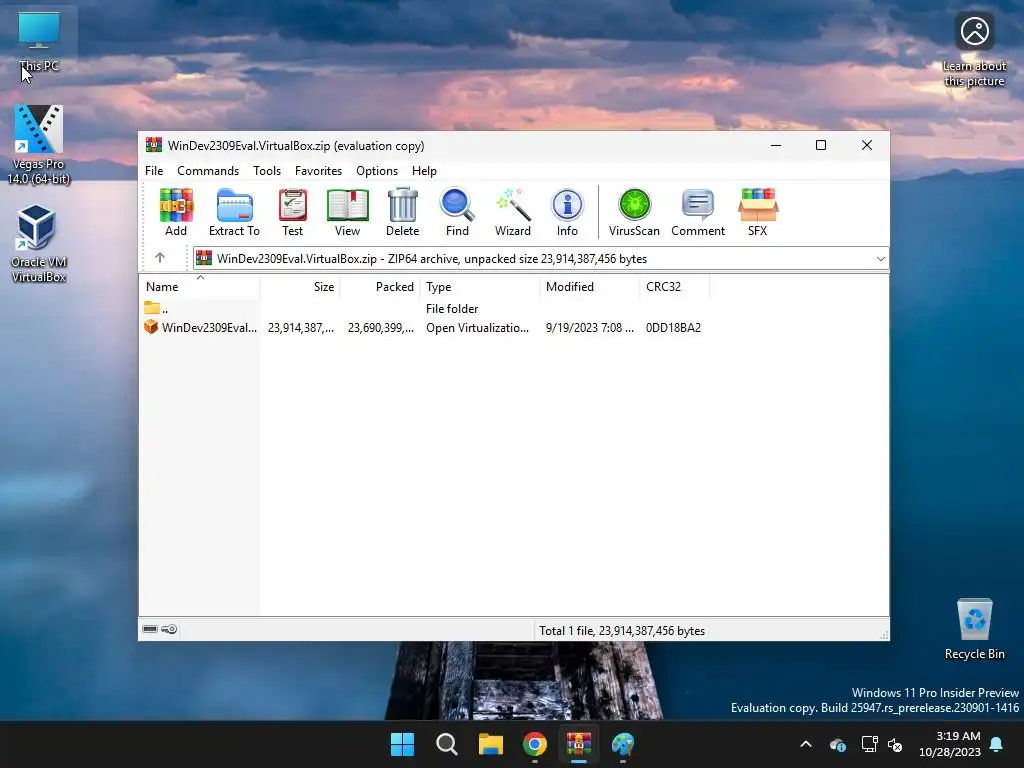Viewport: 1024px width, 768px height.
Task: Sort by the Packed column header
Action: (x=379, y=287)
